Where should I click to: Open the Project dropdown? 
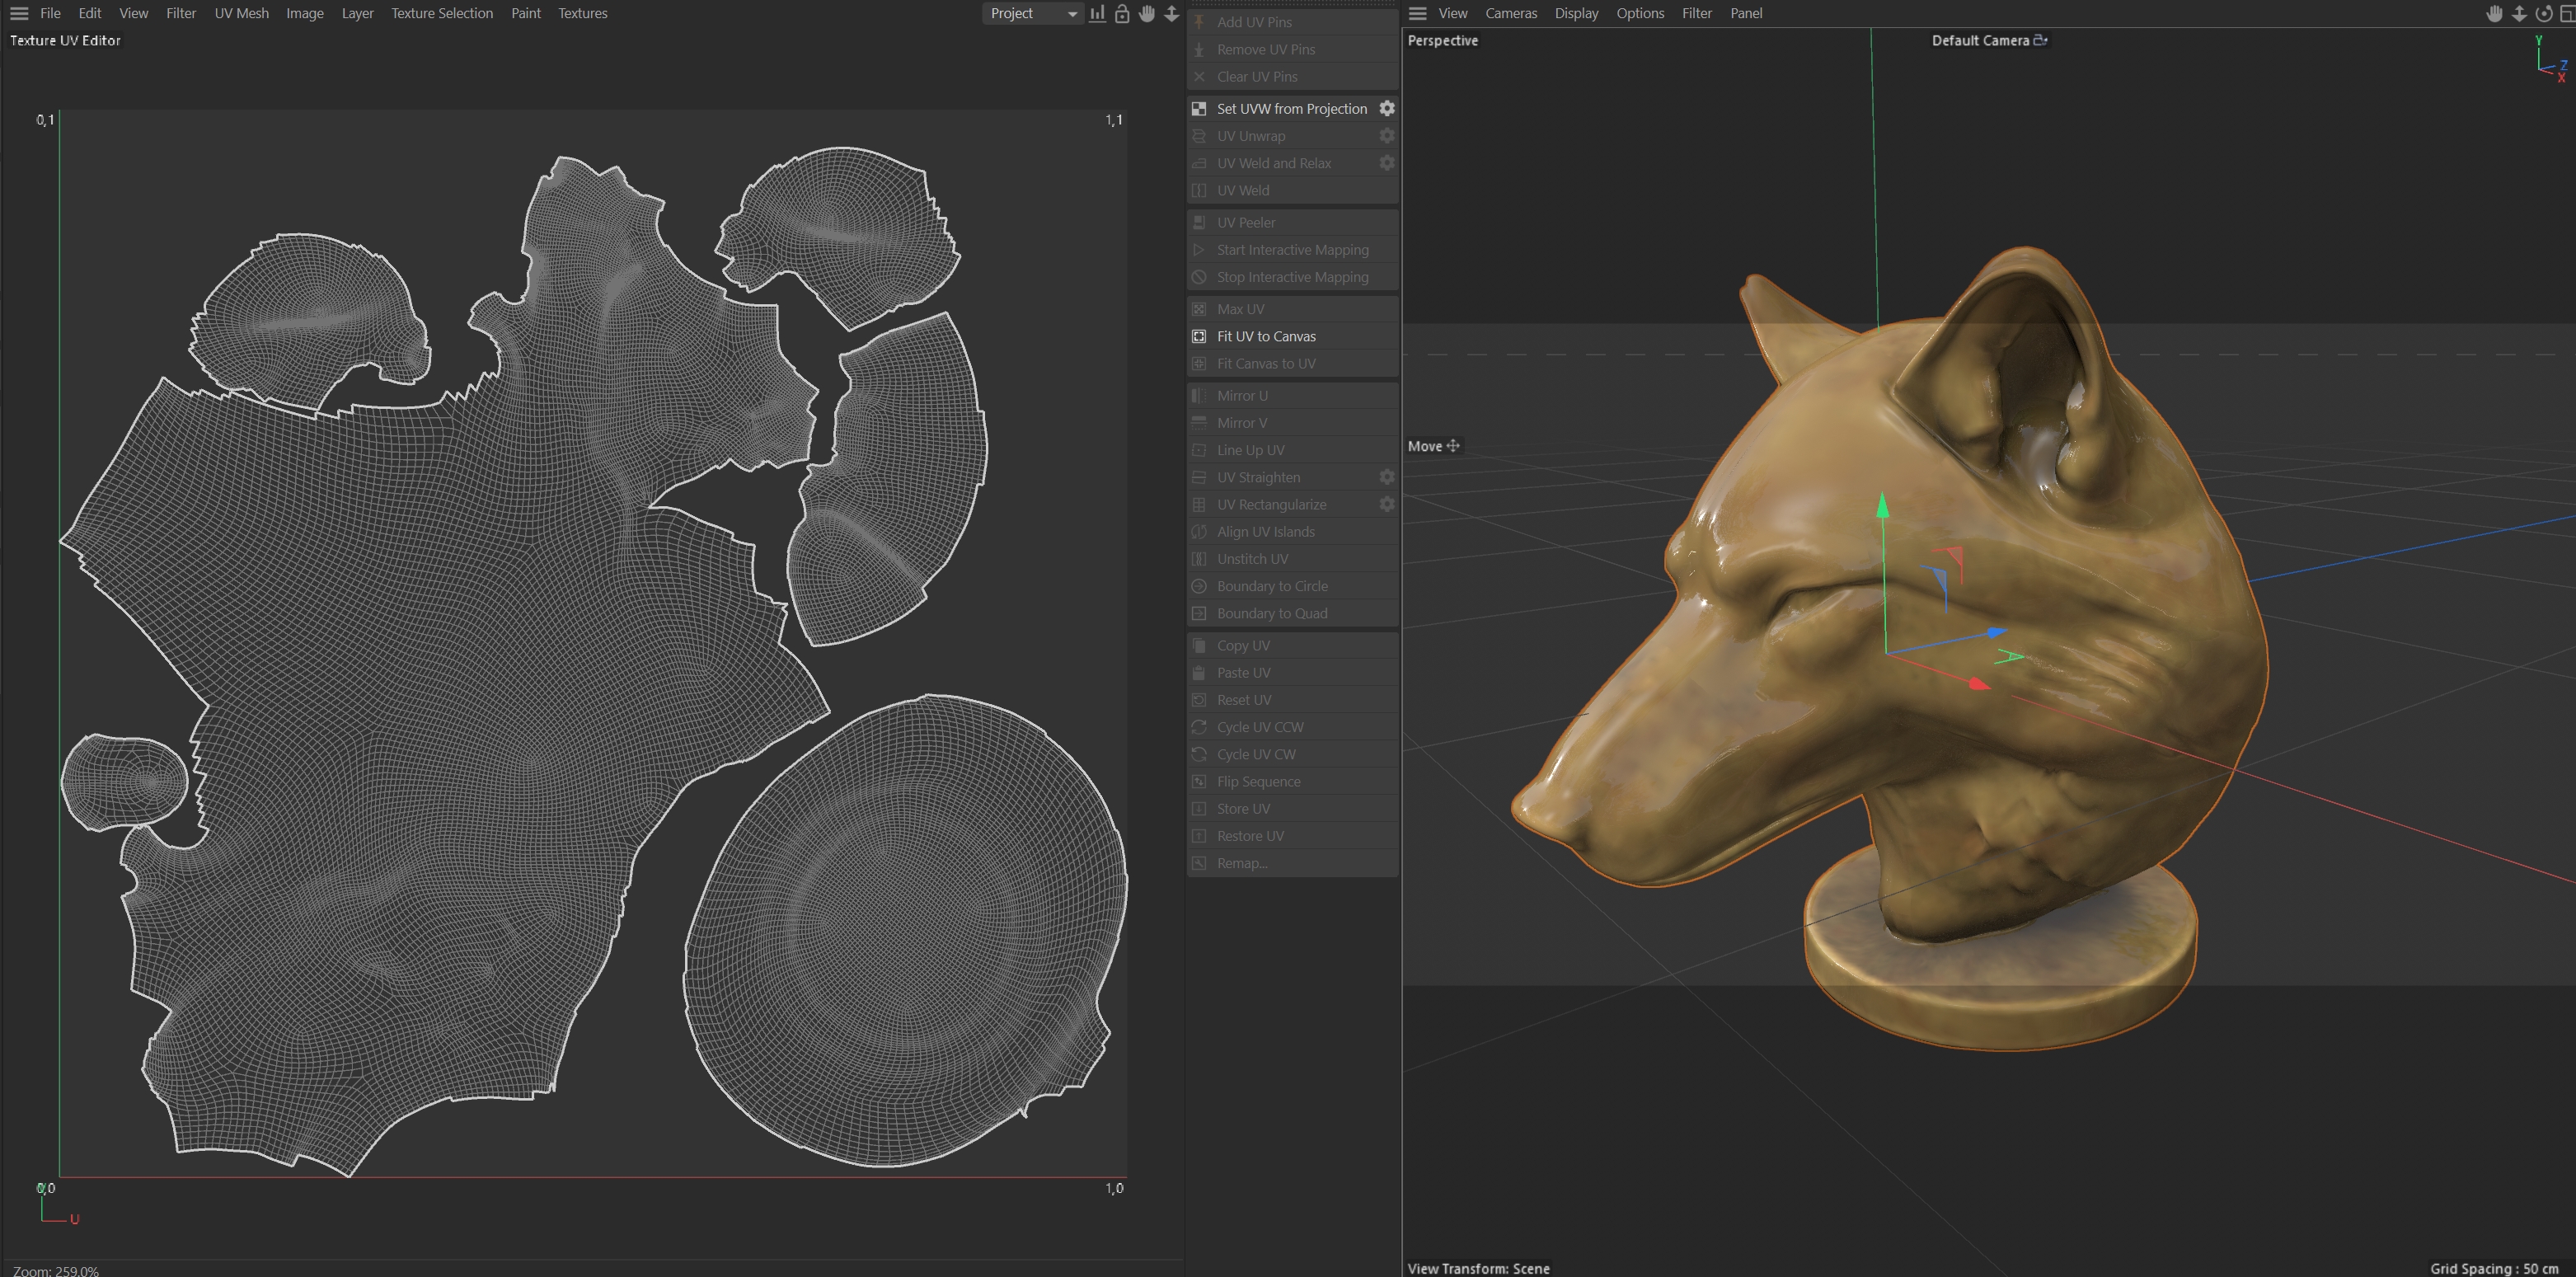[x=1033, y=13]
